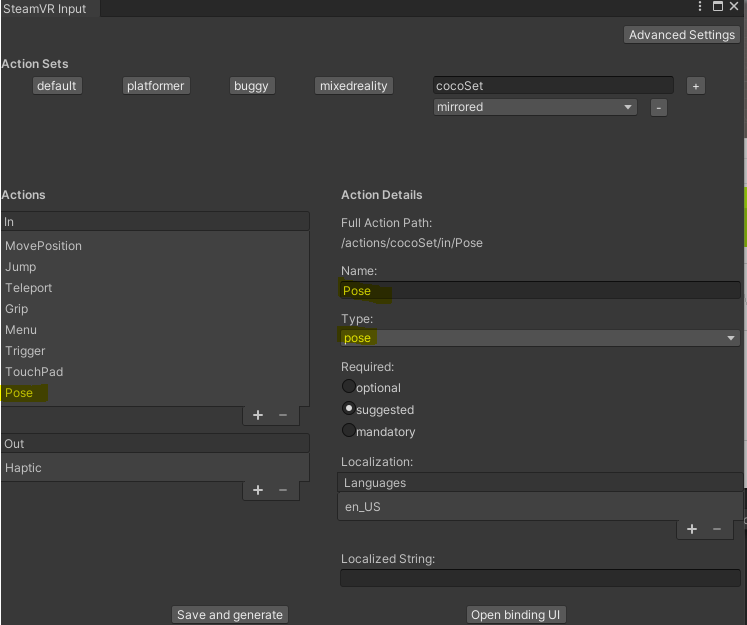This screenshot has height=625, width=747.
Task: Select the mandatory requirement radio button
Action: coord(349,430)
